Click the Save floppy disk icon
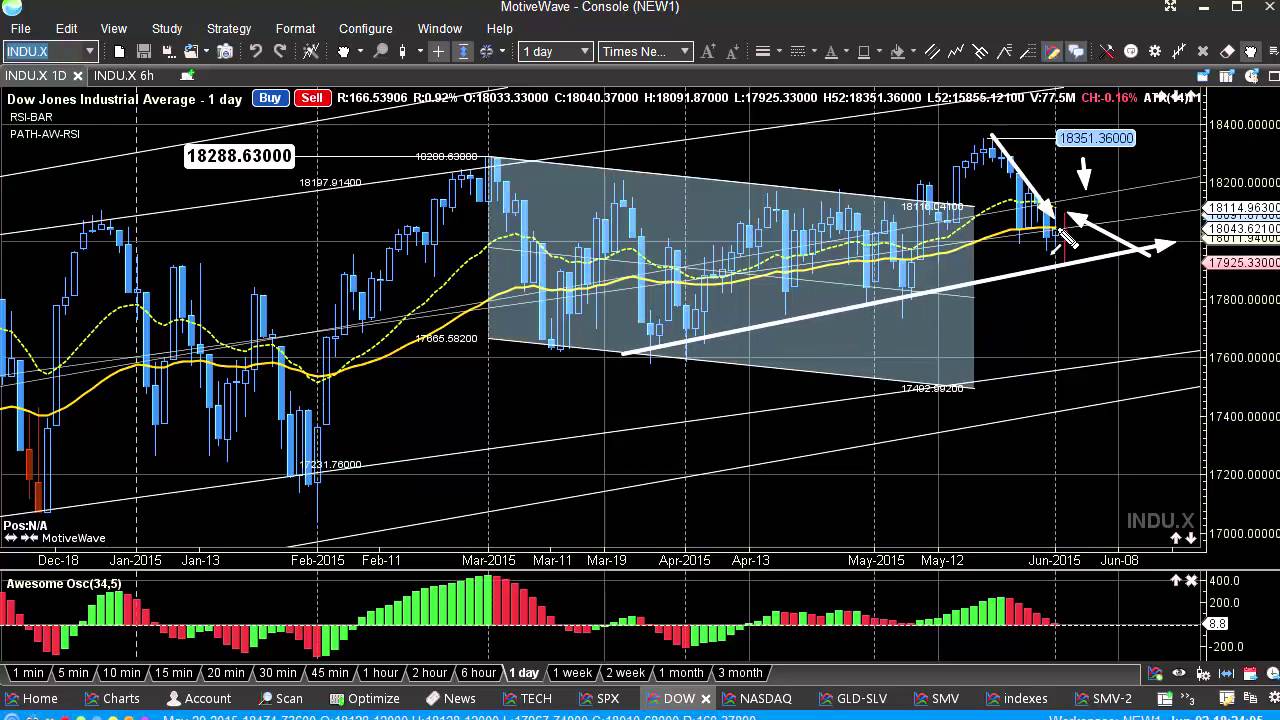 click(144, 51)
